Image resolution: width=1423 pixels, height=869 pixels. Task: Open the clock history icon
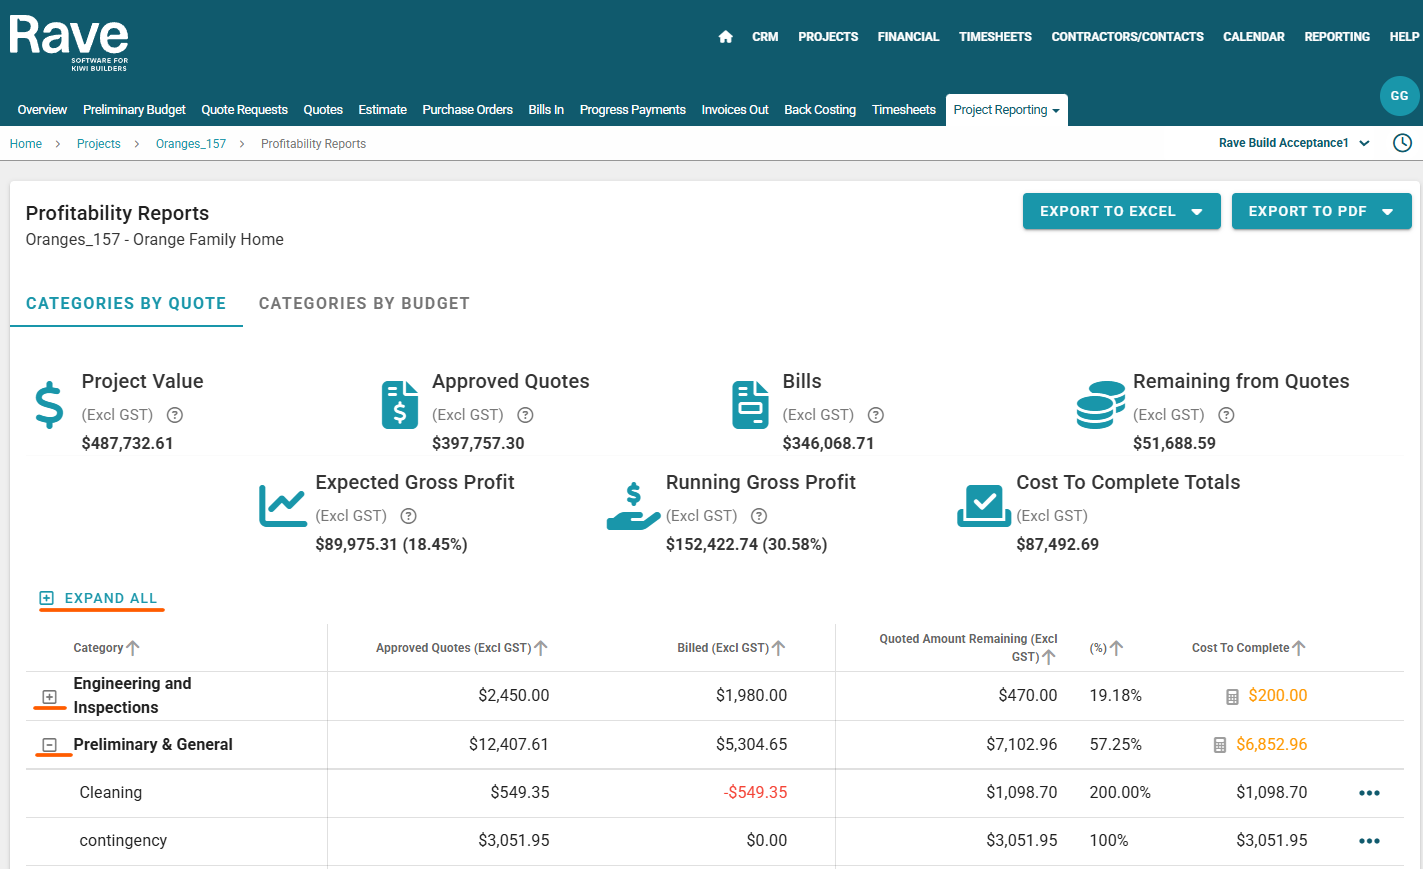tap(1402, 143)
